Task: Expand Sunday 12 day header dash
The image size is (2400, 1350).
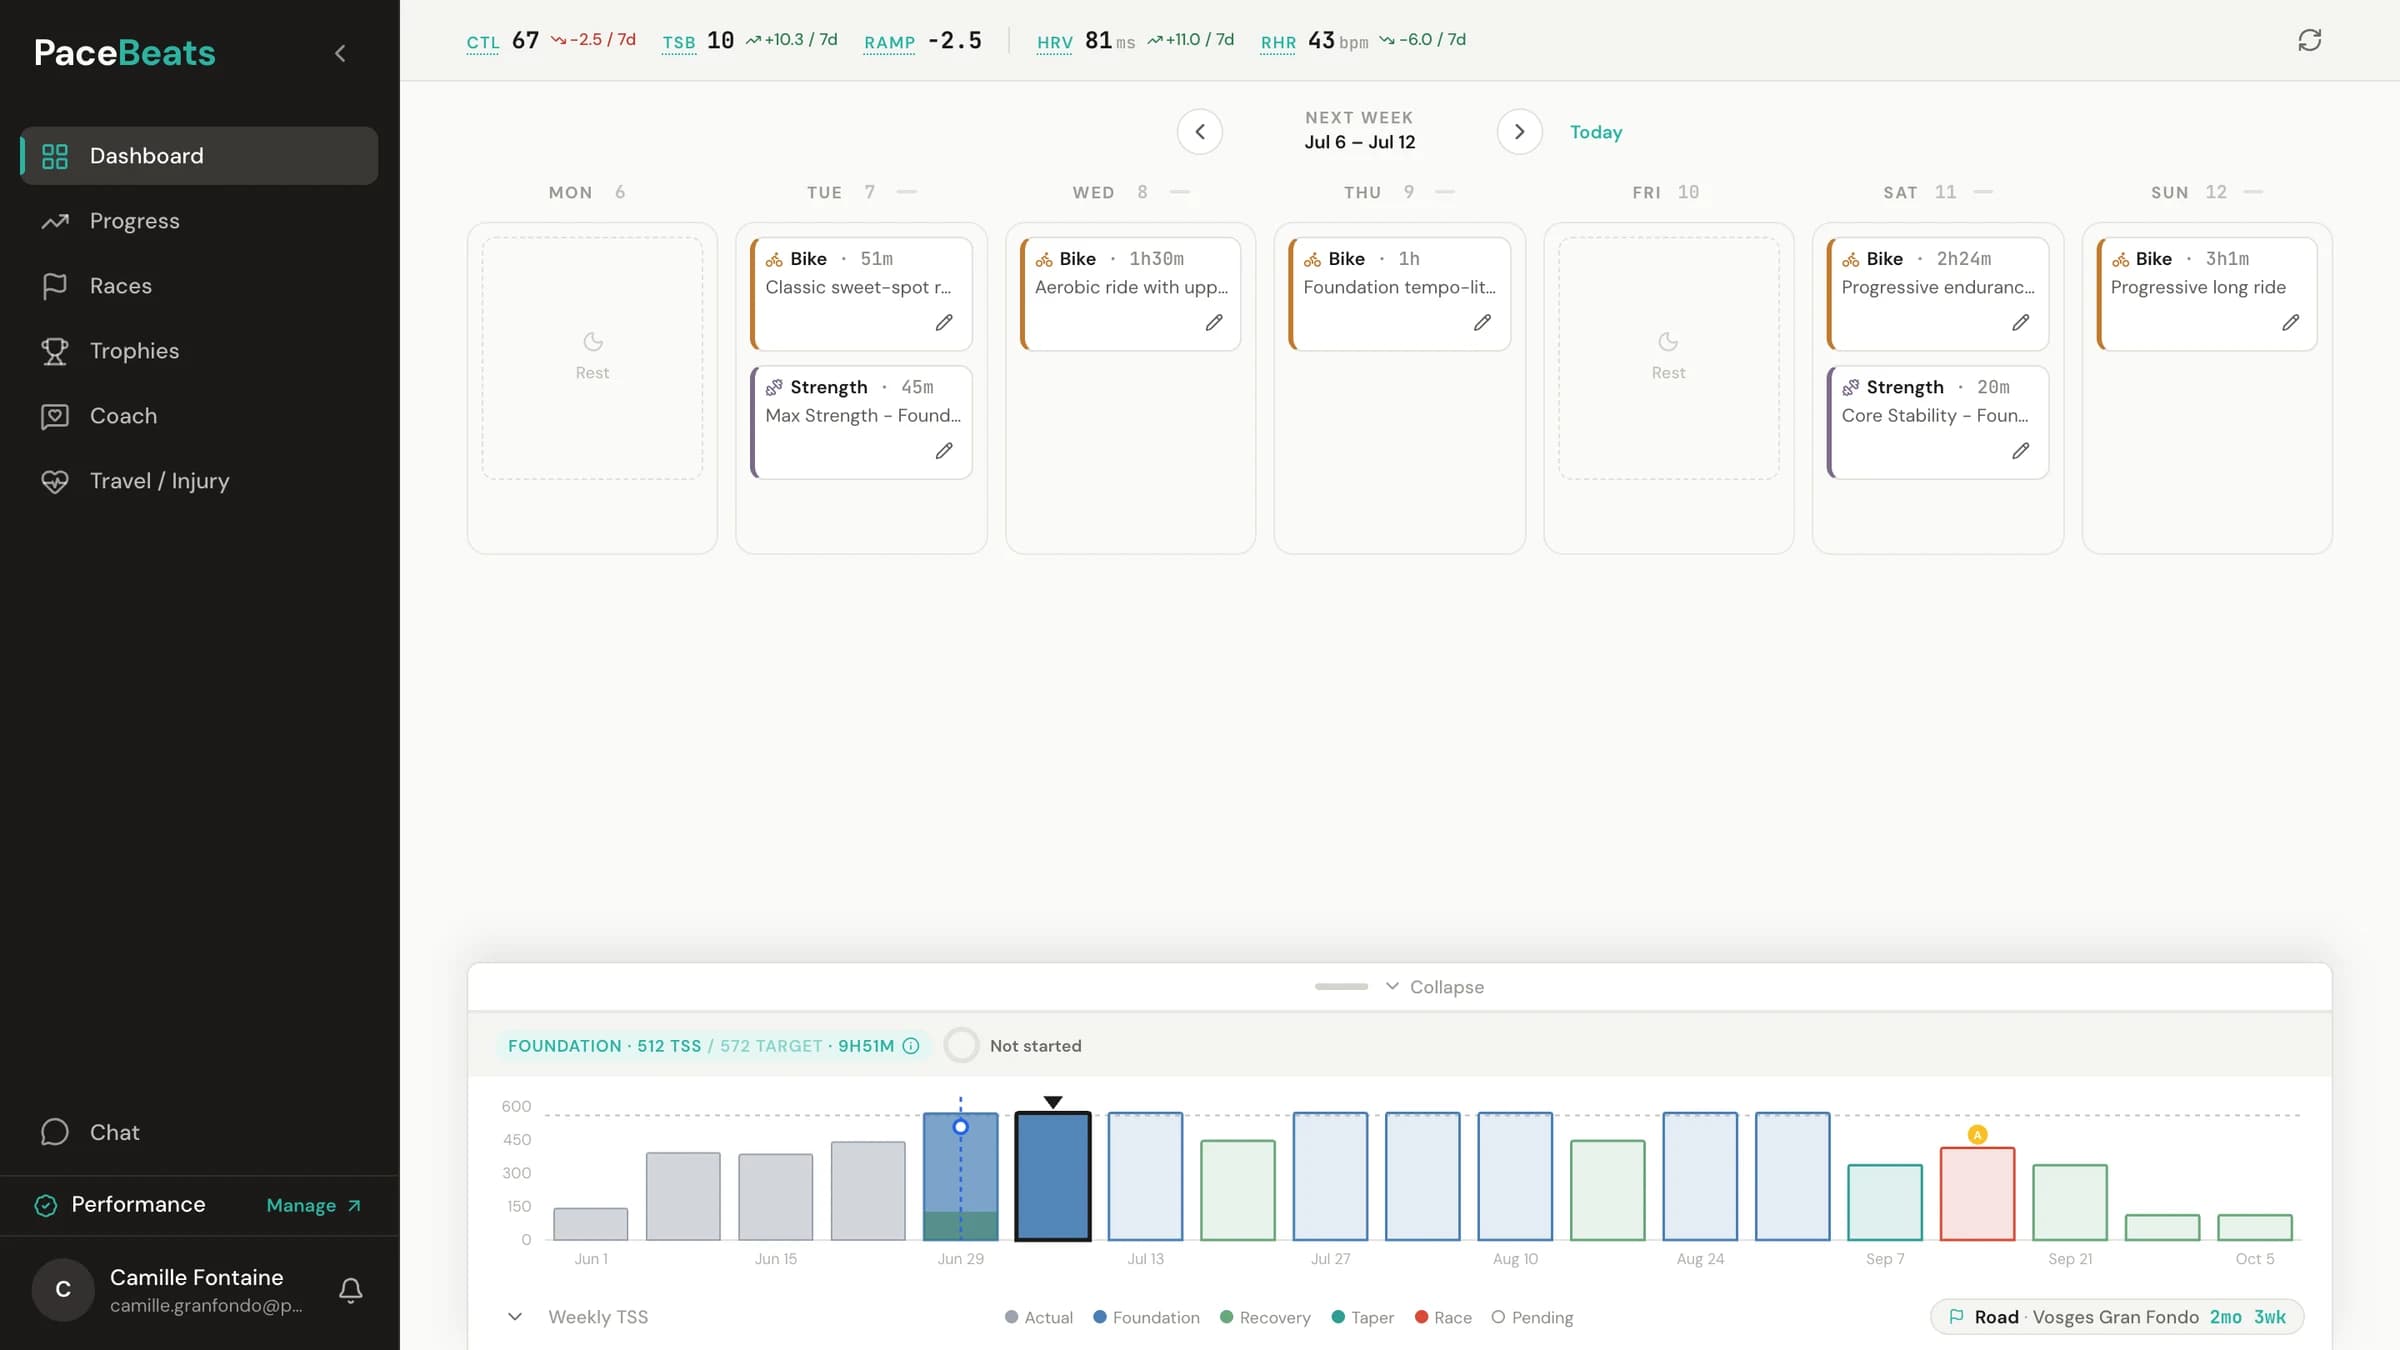Action: click(2253, 192)
